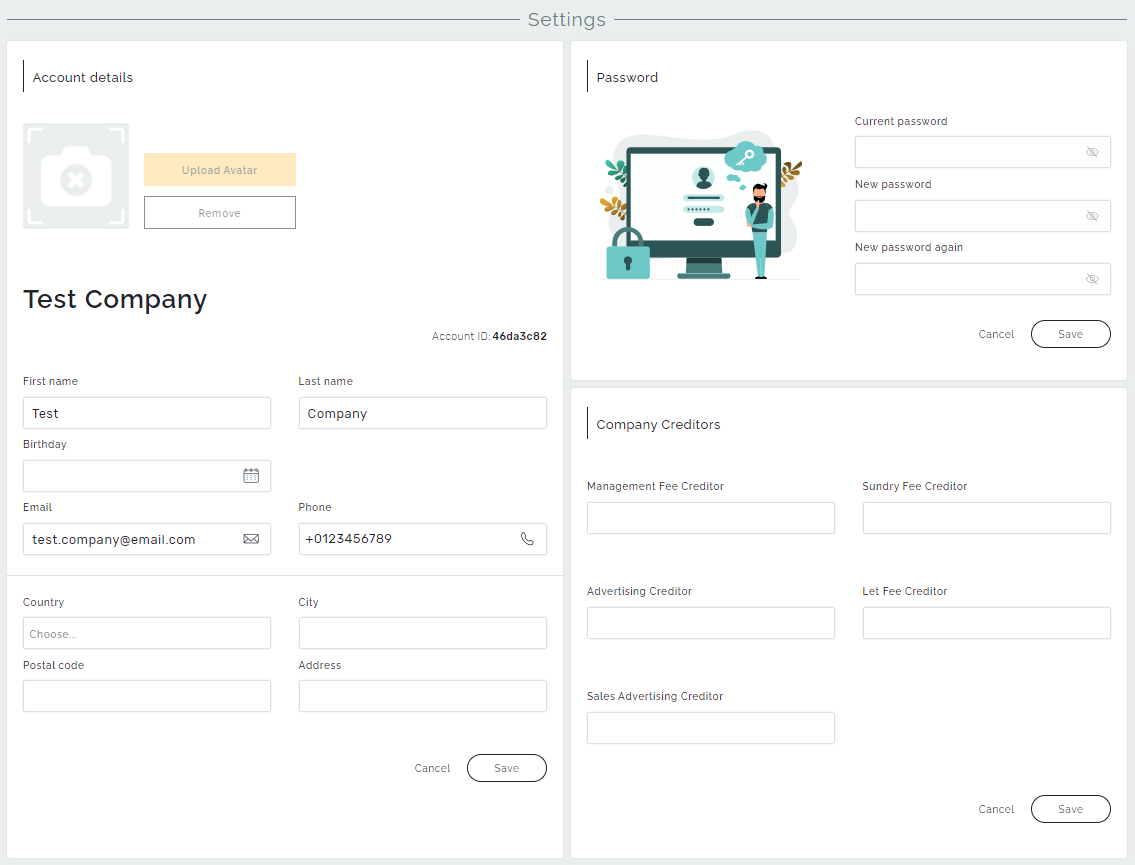Focus the City input field
Viewport: 1135px width, 865px height.
coord(423,633)
